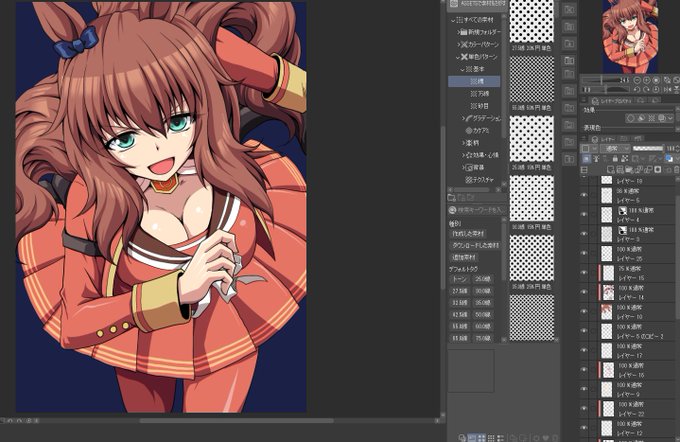Filter by 追加素材 tag
680x442 pixels.
464,258
